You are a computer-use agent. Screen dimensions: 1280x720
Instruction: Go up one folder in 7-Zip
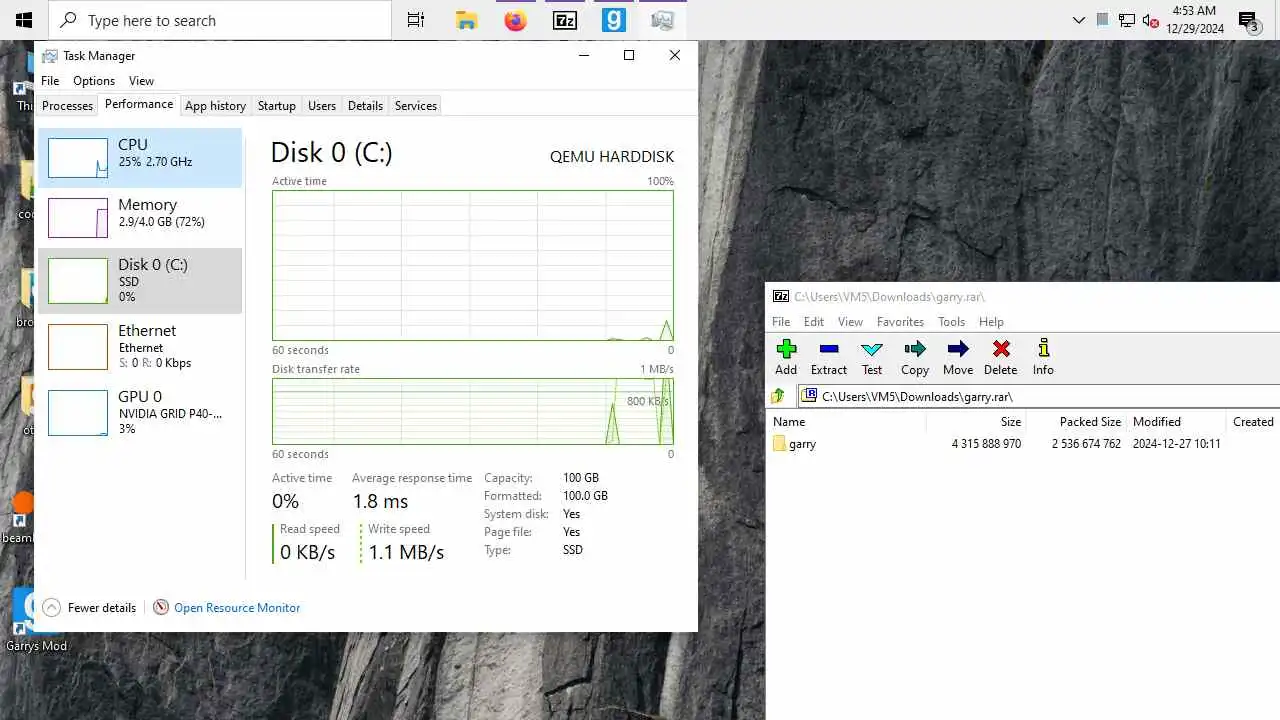(778, 396)
